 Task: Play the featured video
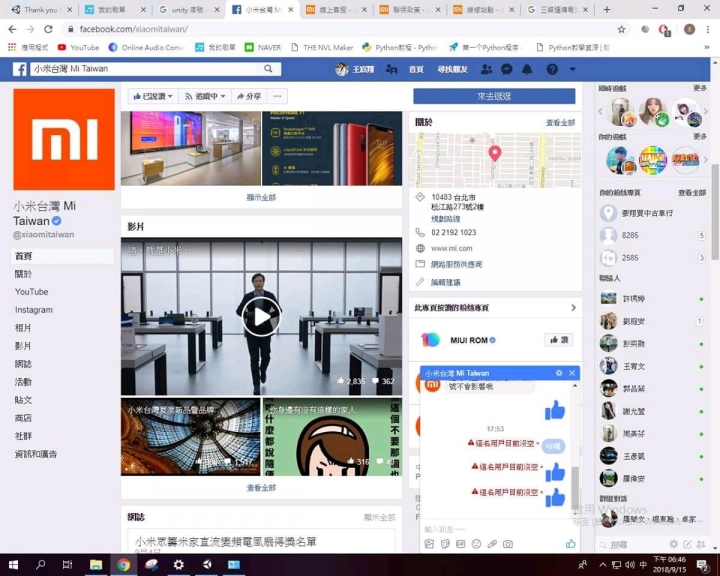(x=261, y=316)
